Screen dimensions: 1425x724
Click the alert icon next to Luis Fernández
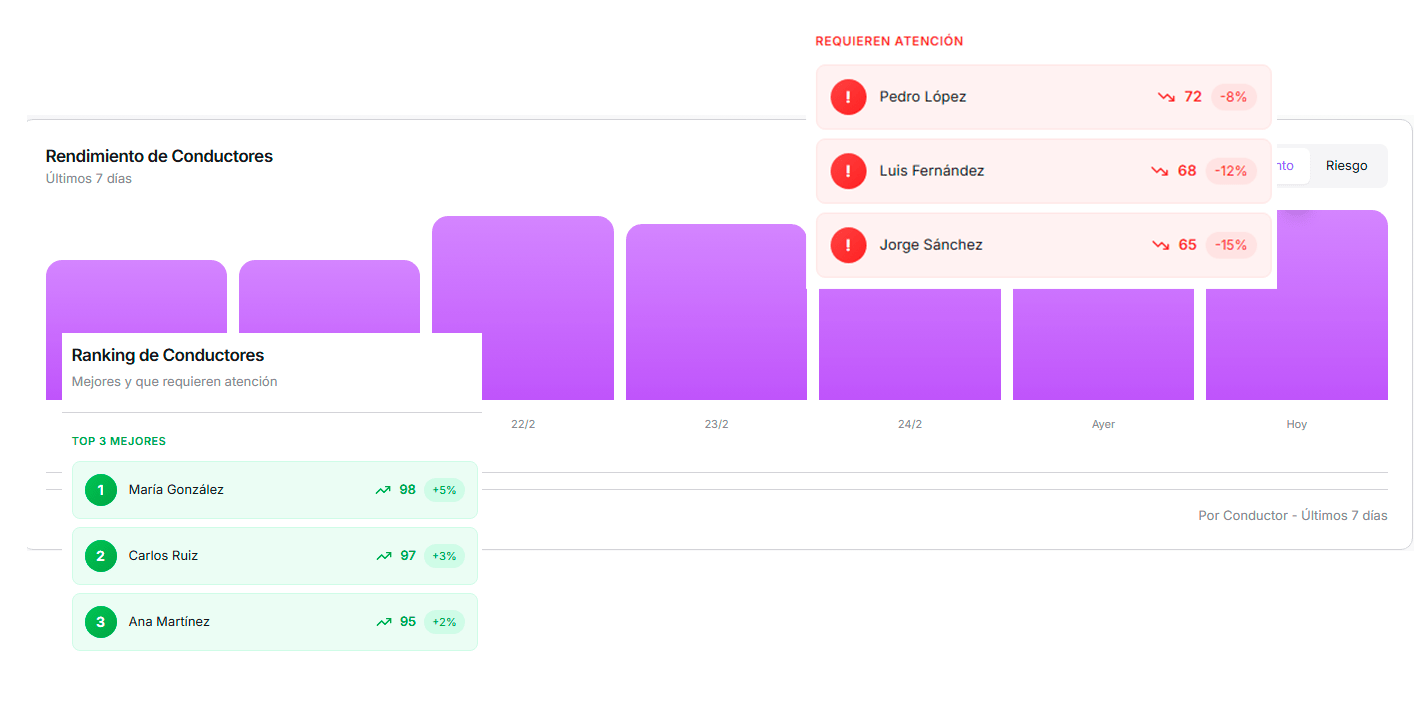tap(848, 171)
